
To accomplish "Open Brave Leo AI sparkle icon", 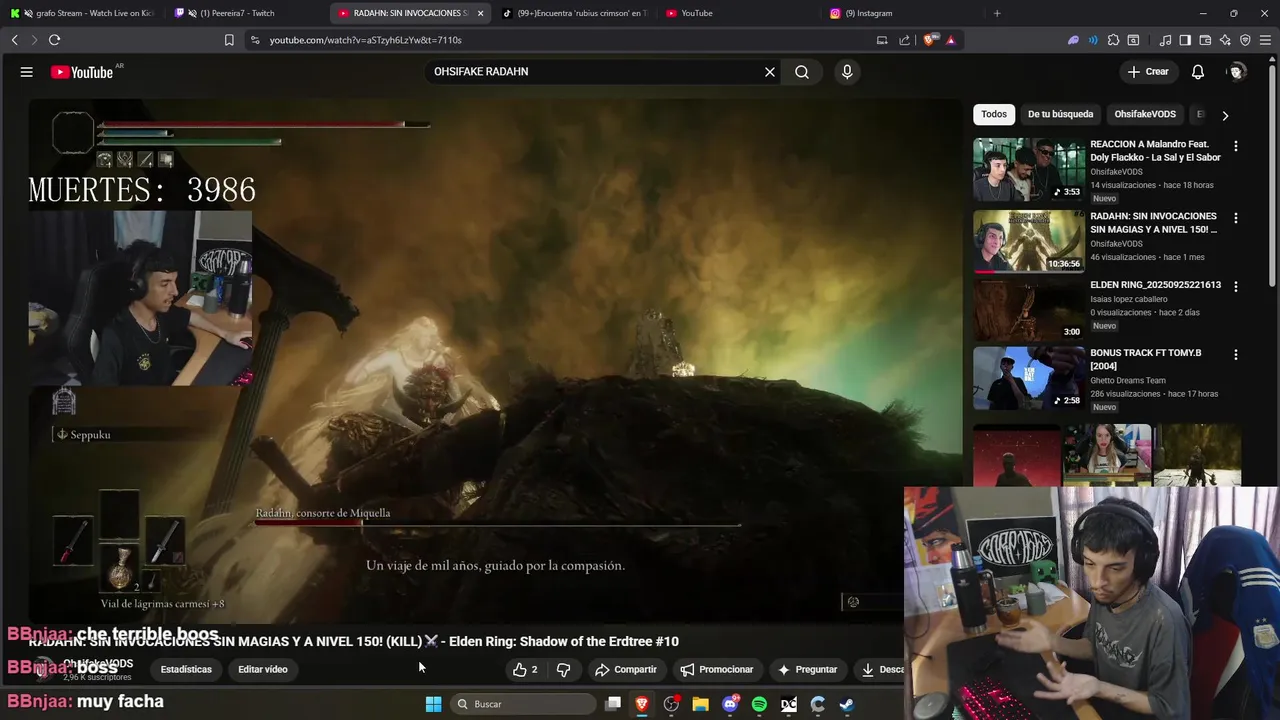I will 1225,40.
